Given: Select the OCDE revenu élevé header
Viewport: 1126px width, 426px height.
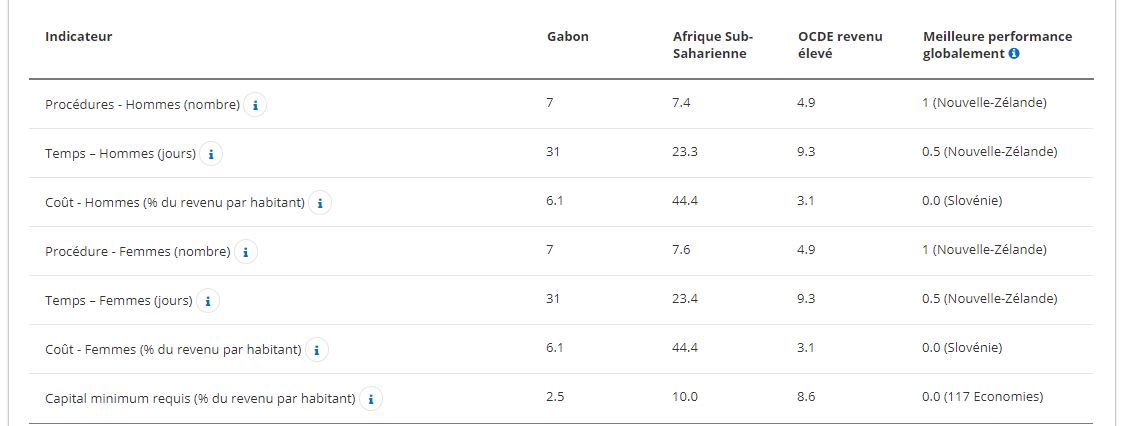Looking at the screenshot, I should [x=840, y=45].
